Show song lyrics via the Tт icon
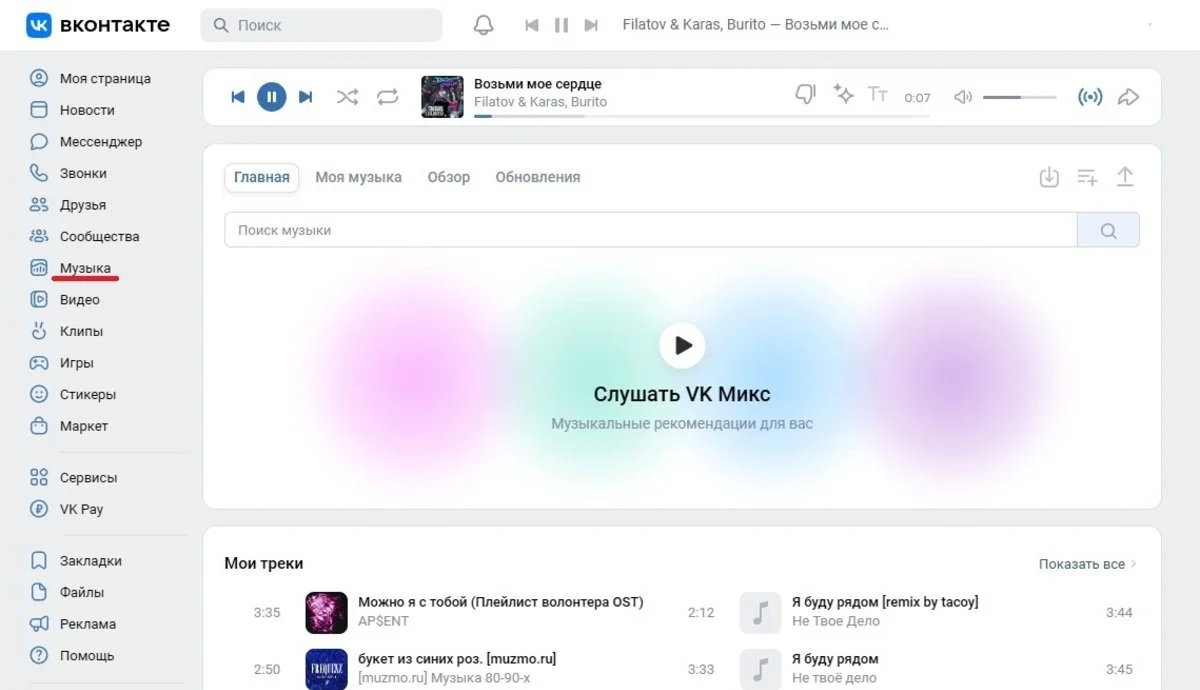 [877, 94]
